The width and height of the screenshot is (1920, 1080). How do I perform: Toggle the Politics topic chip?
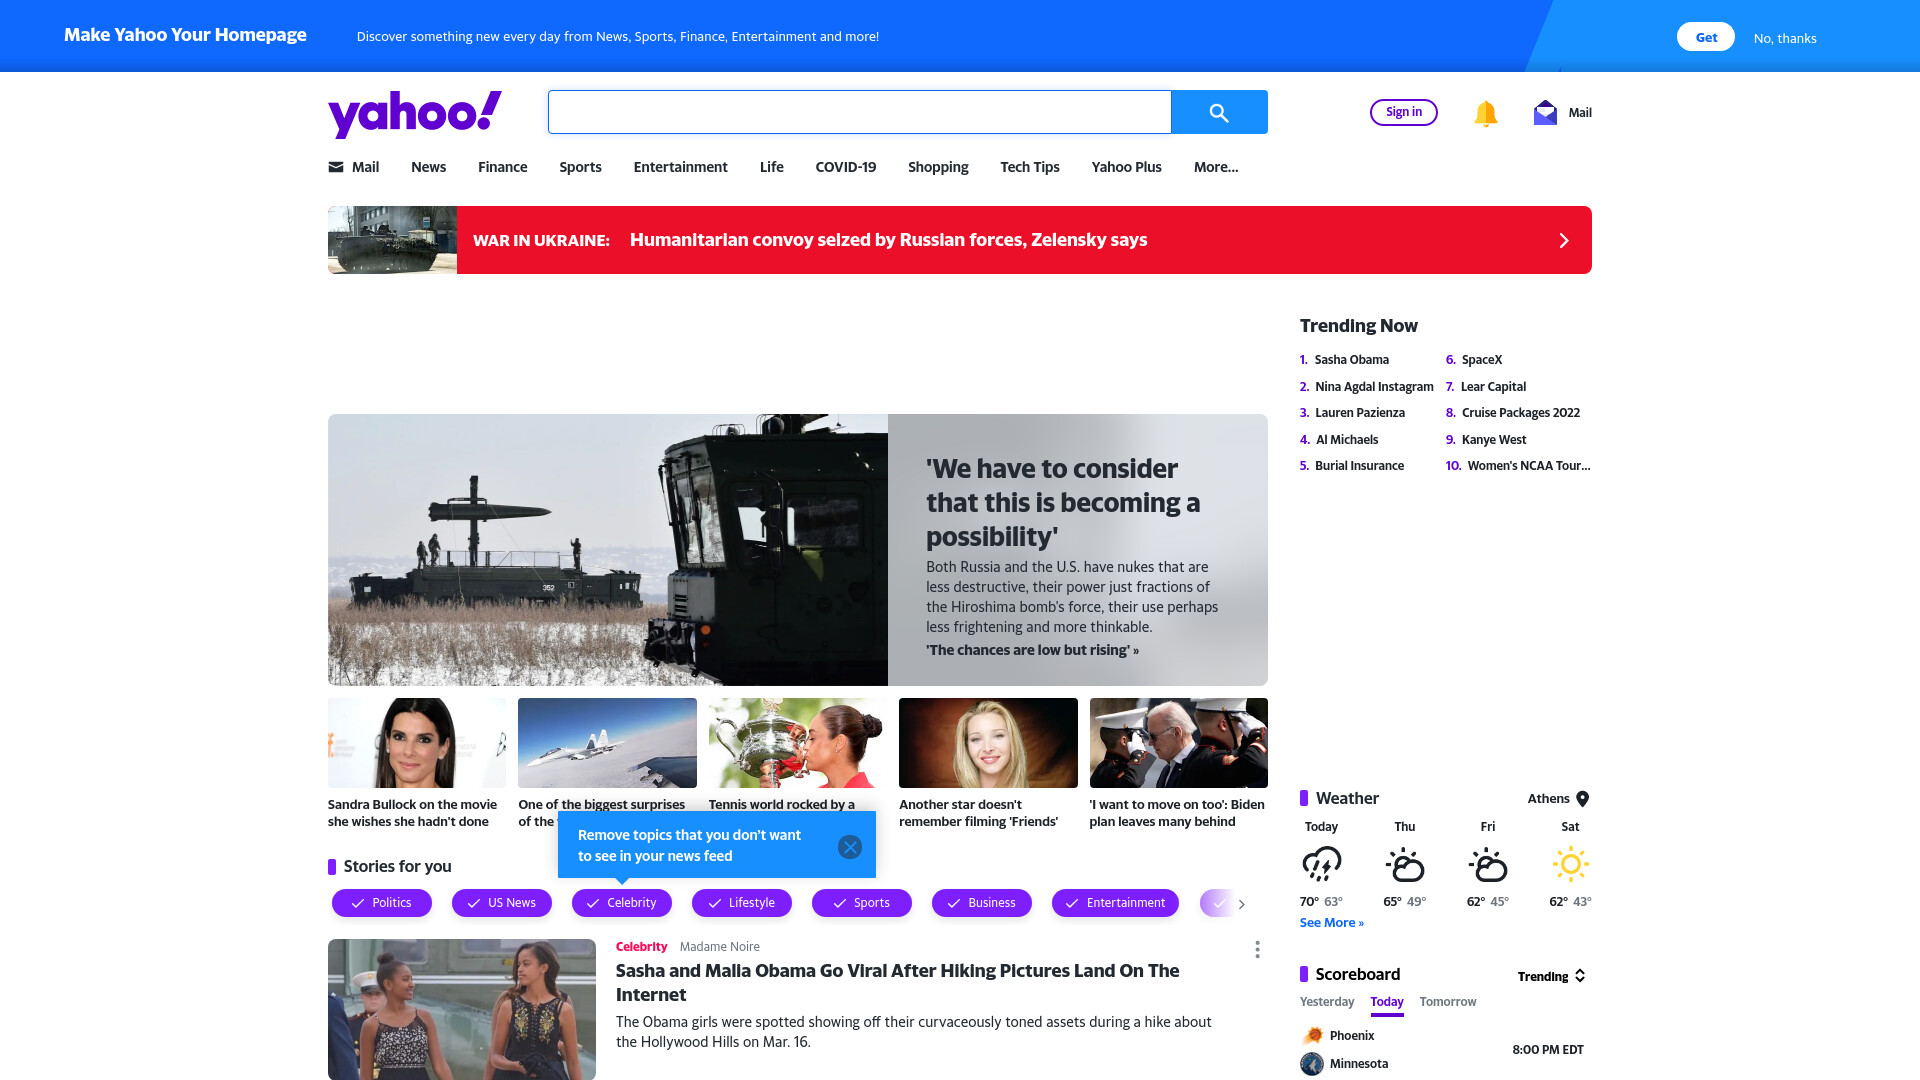382,903
